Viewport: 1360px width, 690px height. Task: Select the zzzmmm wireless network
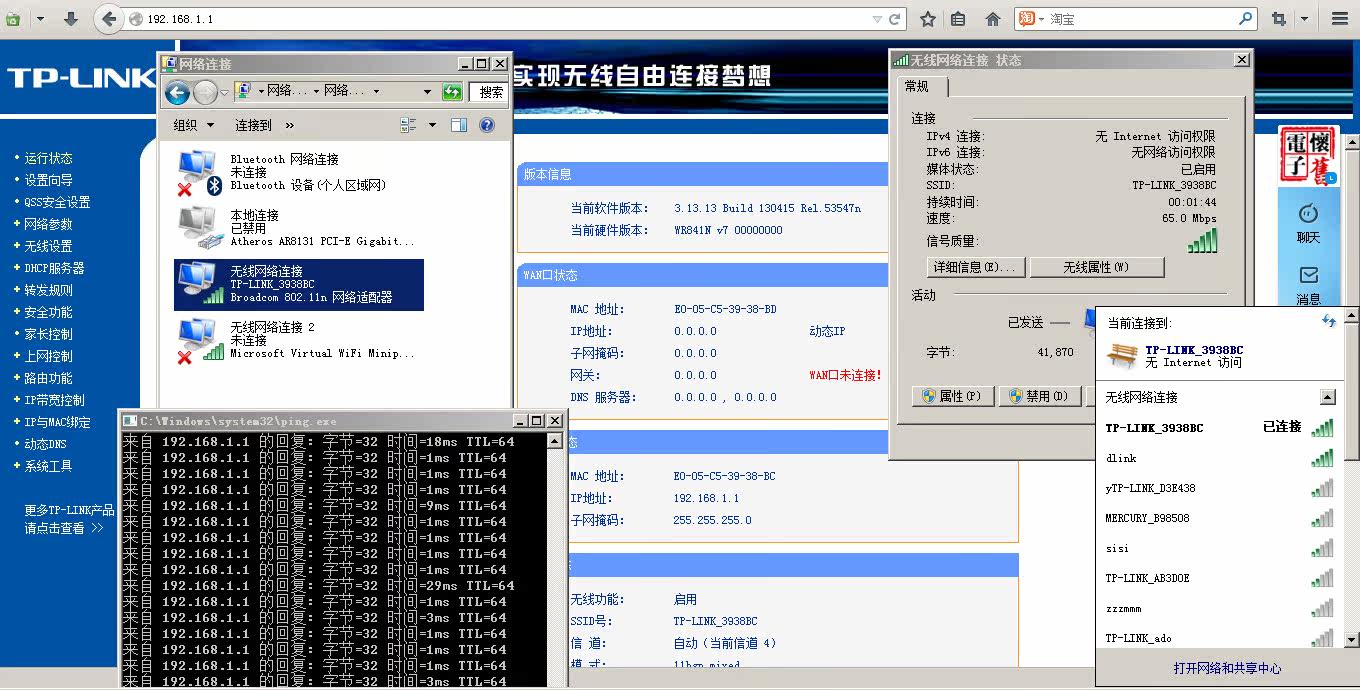click(x=1219, y=608)
